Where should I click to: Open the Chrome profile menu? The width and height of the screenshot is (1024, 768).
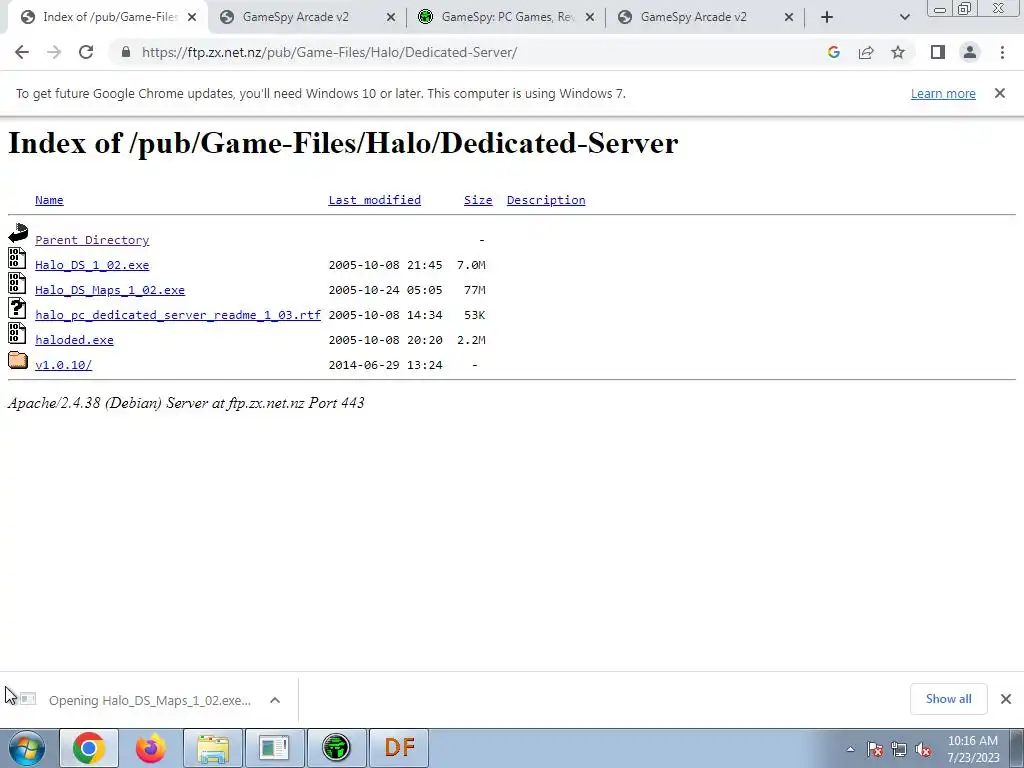tap(970, 52)
